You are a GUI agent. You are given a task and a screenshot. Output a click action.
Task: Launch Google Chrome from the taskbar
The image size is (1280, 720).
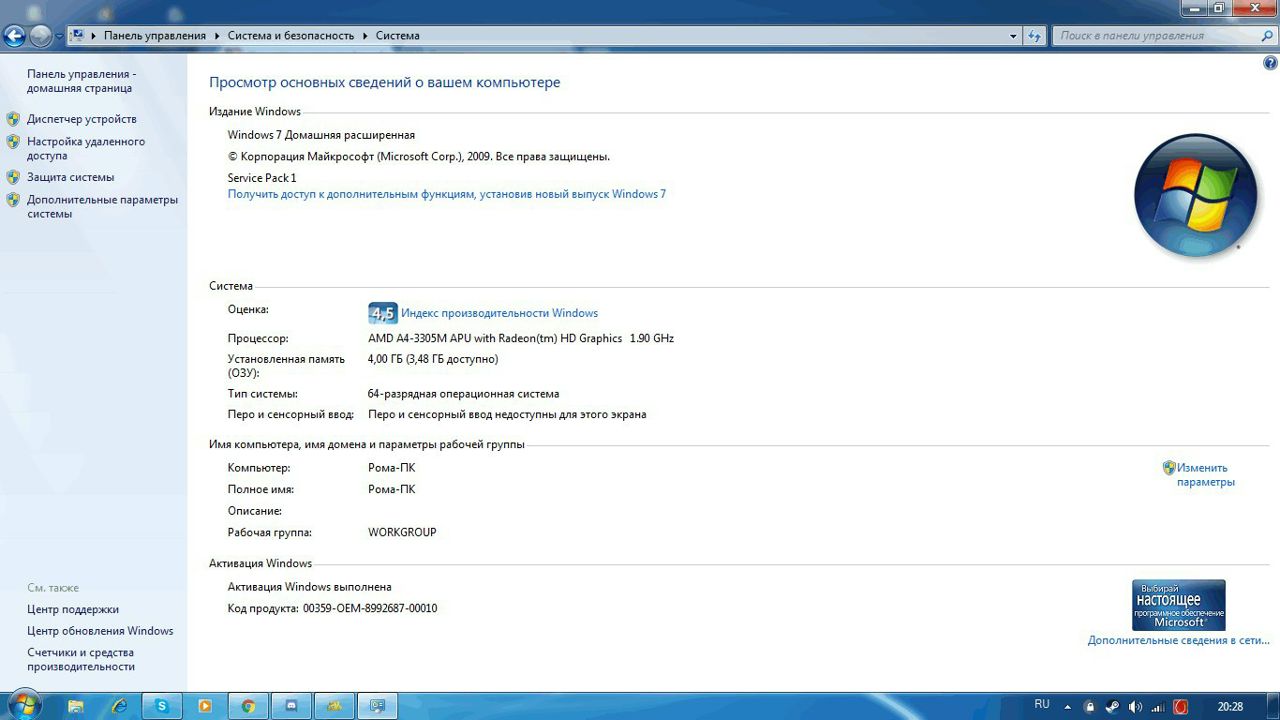[x=248, y=706]
